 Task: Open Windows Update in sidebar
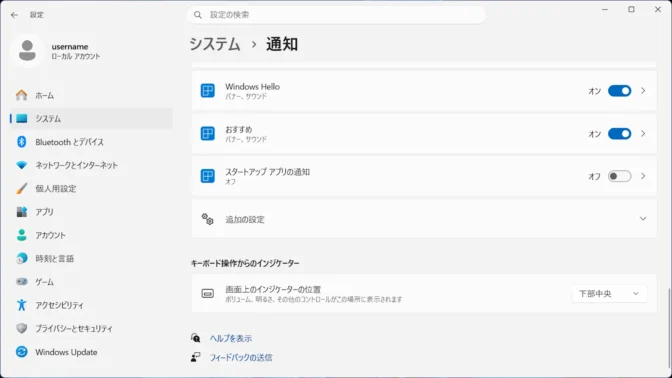click(91, 352)
